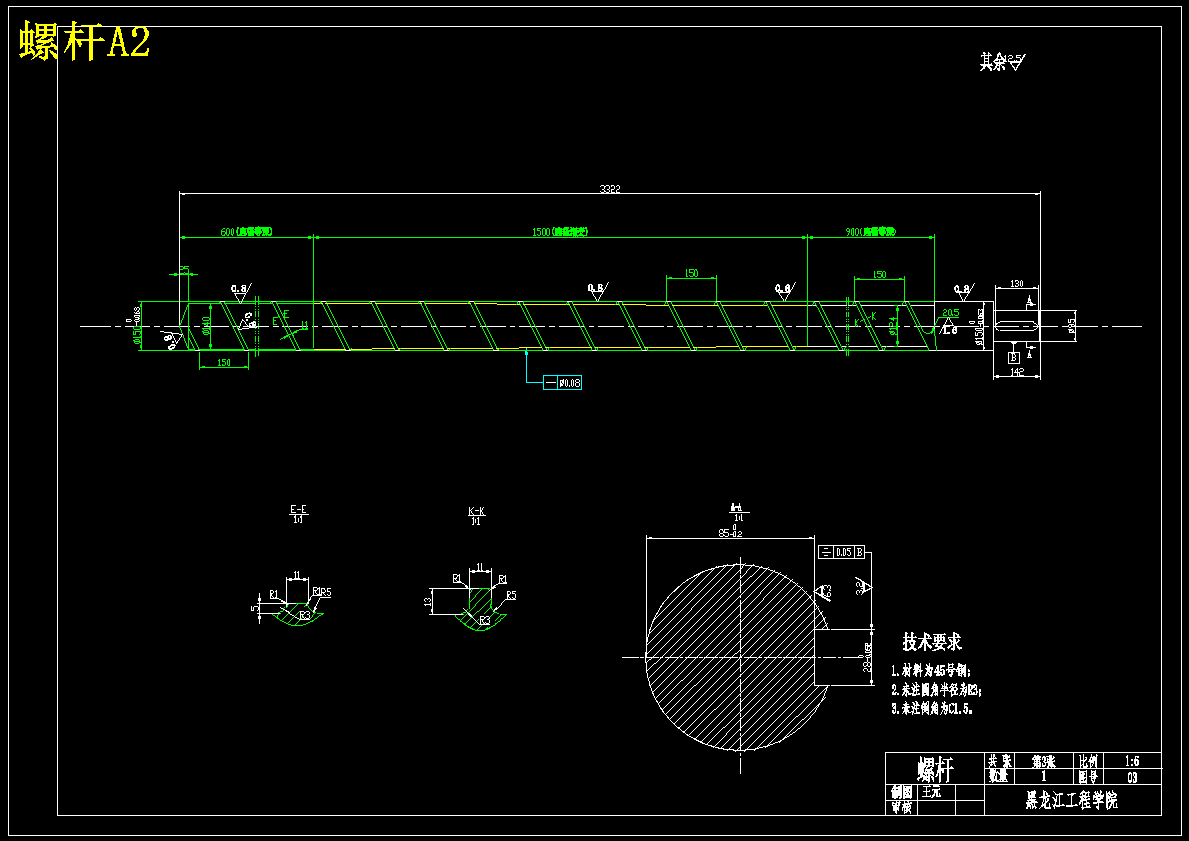Click the scale value "1:6" in title block

[x=1132, y=761]
